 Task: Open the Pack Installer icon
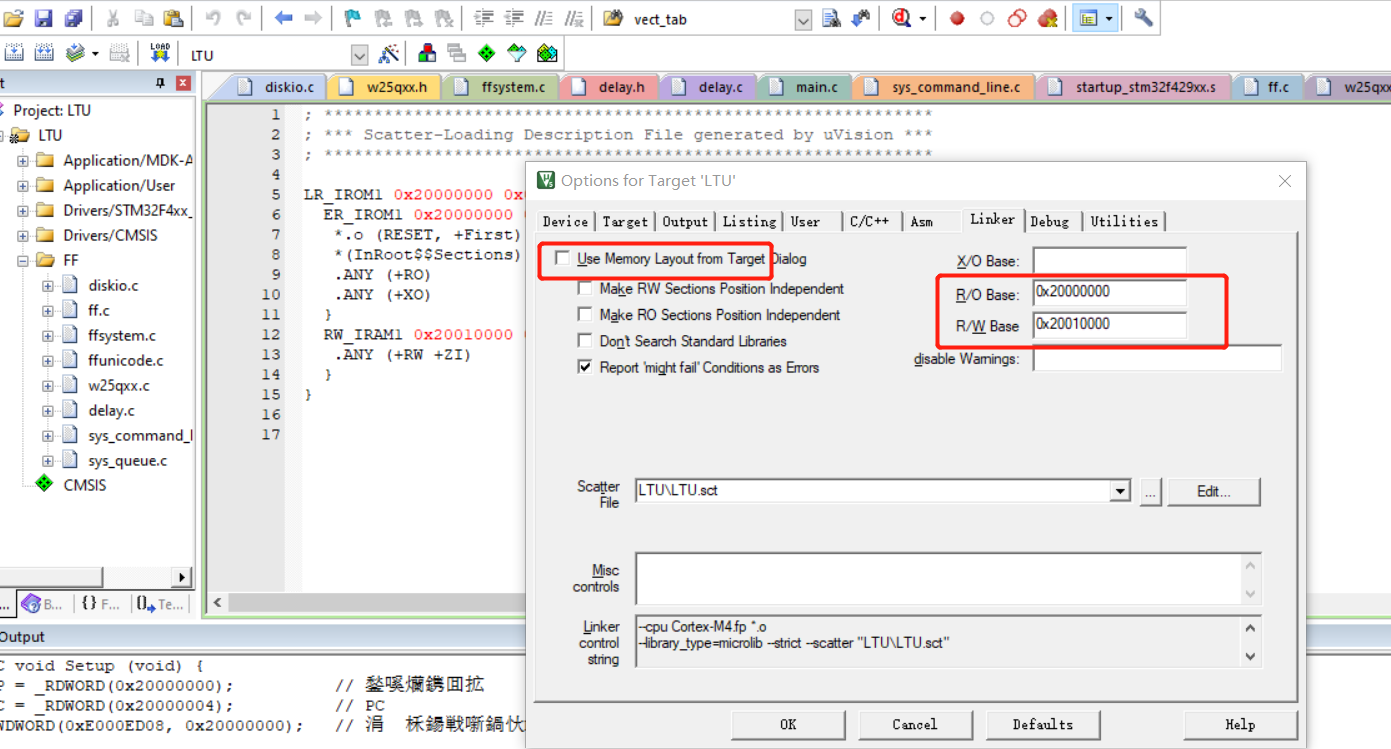547,53
